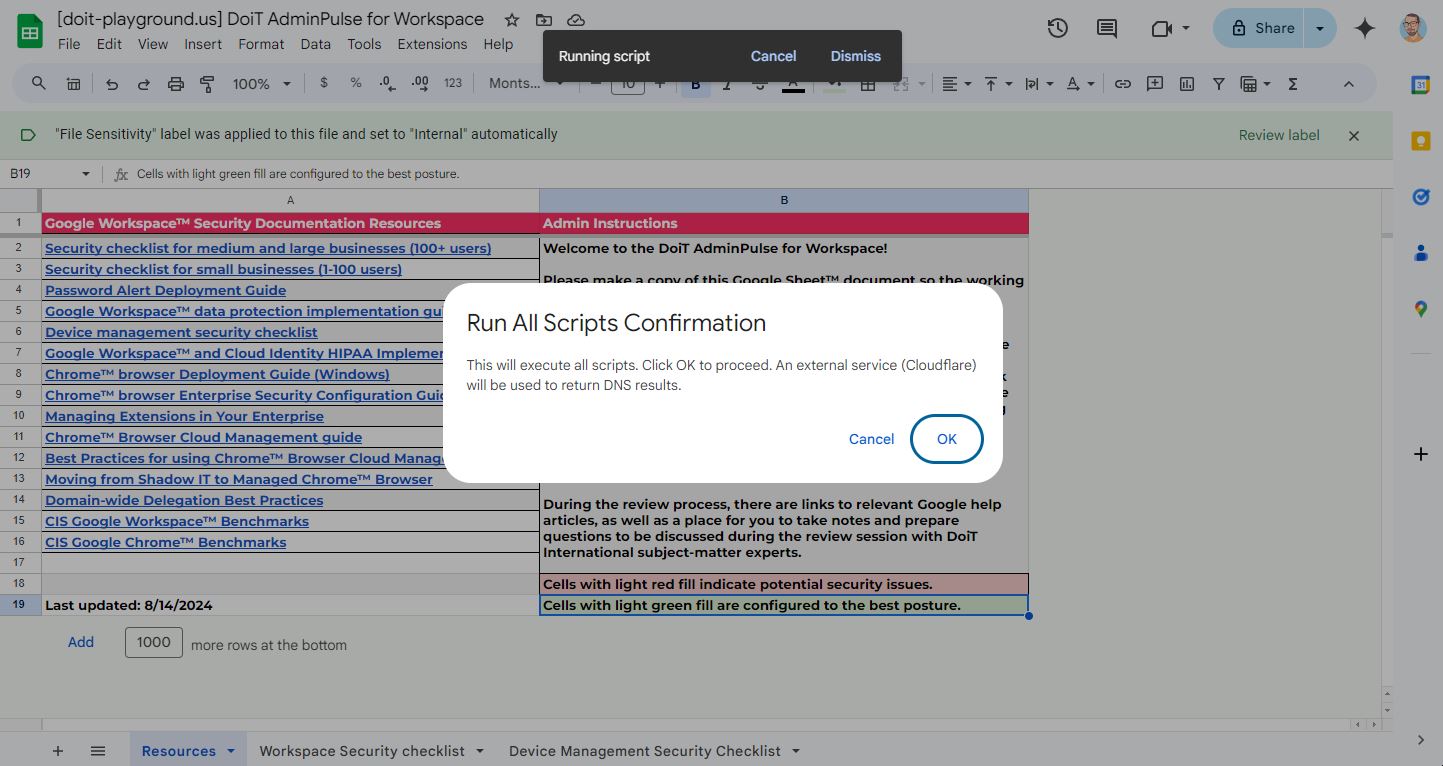Open the Share button dropdown arrow
The height and width of the screenshot is (766, 1443).
[1320, 28]
